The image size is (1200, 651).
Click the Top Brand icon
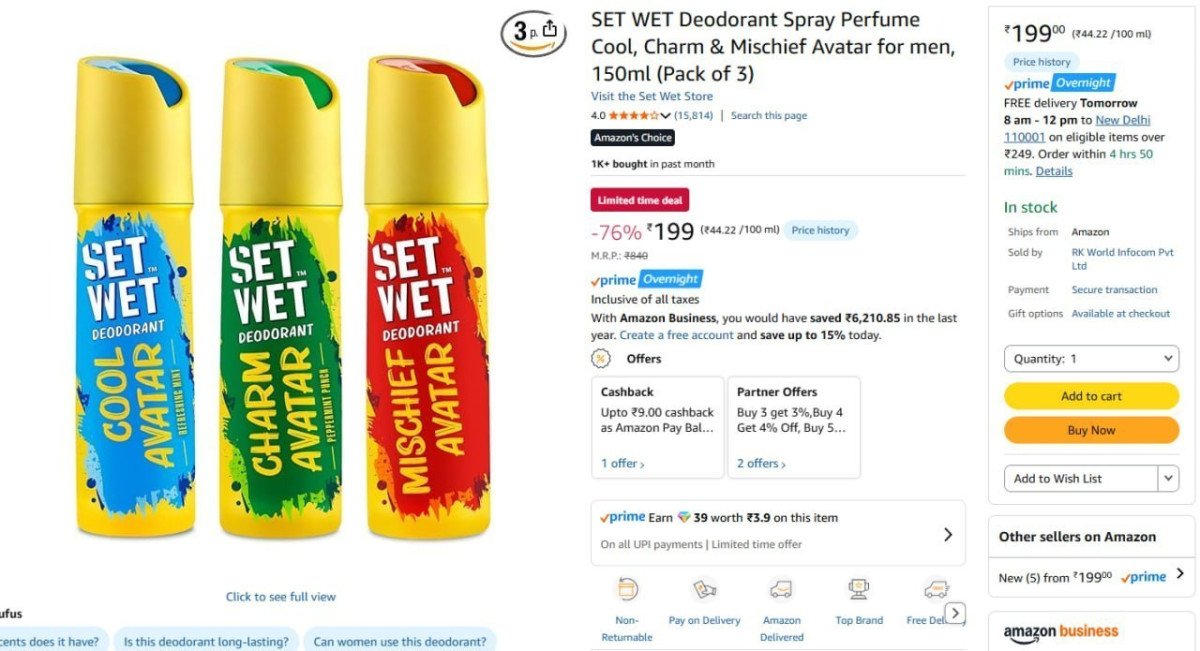pyautogui.click(x=859, y=589)
